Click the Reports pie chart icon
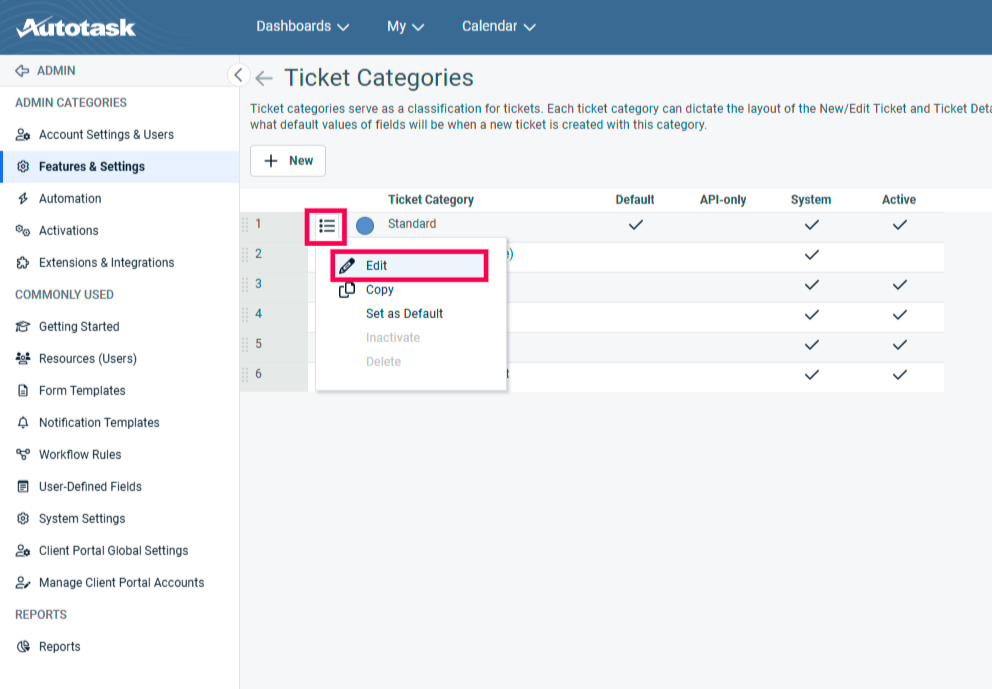992x689 pixels. tap(23, 647)
